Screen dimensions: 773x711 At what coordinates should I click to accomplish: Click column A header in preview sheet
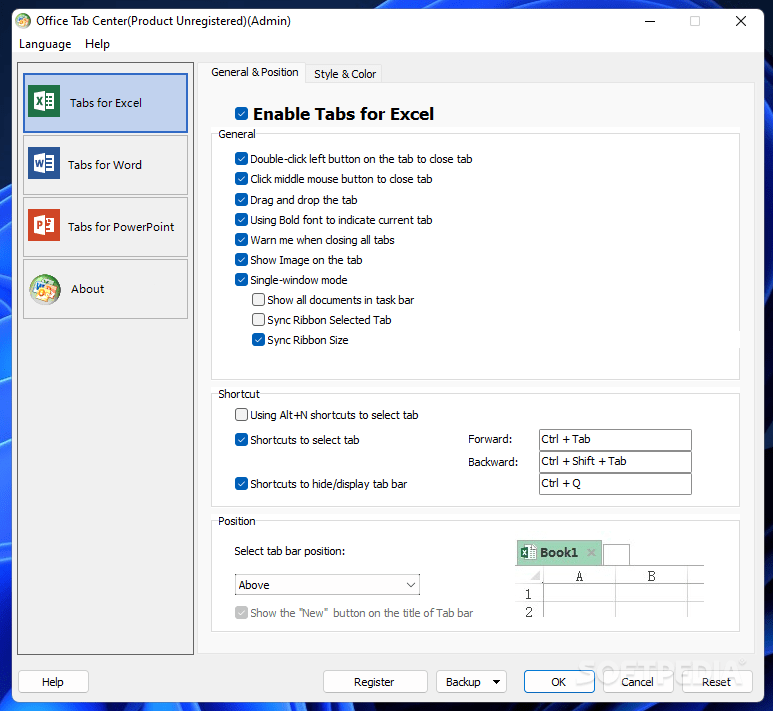tap(579, 576)
